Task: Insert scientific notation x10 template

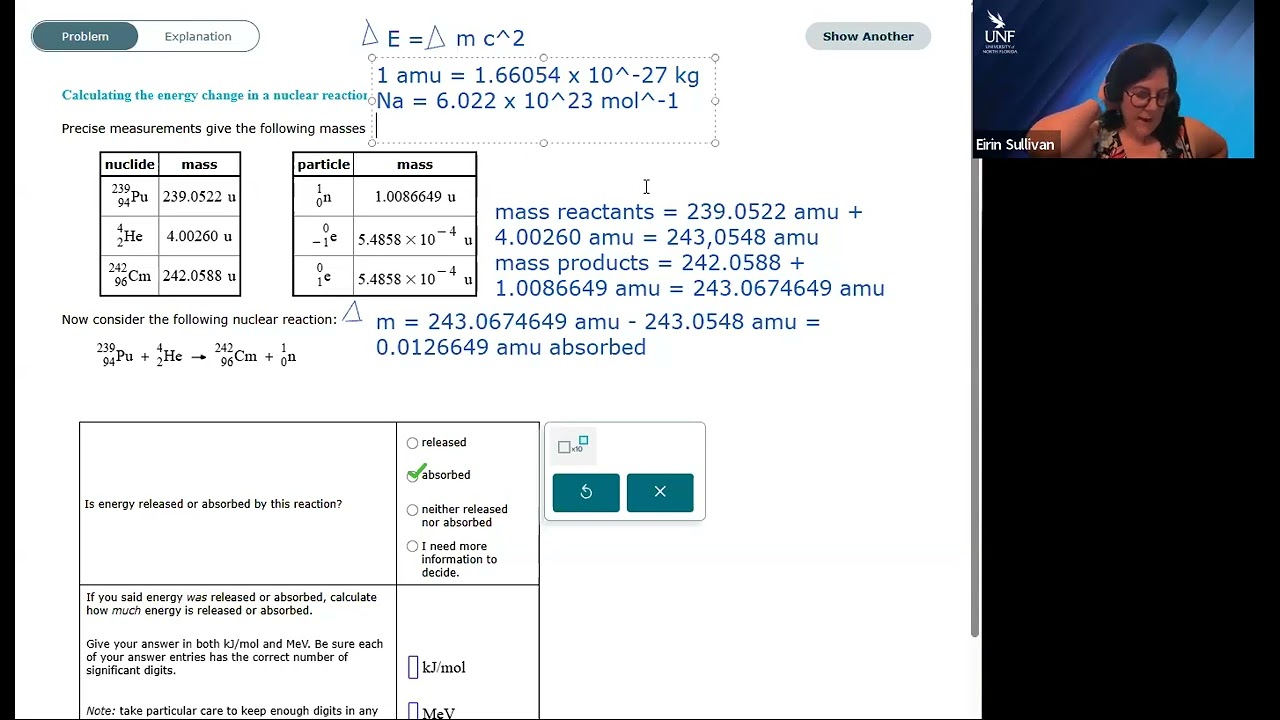Action: pyautogui.click(x=573, y=445)
